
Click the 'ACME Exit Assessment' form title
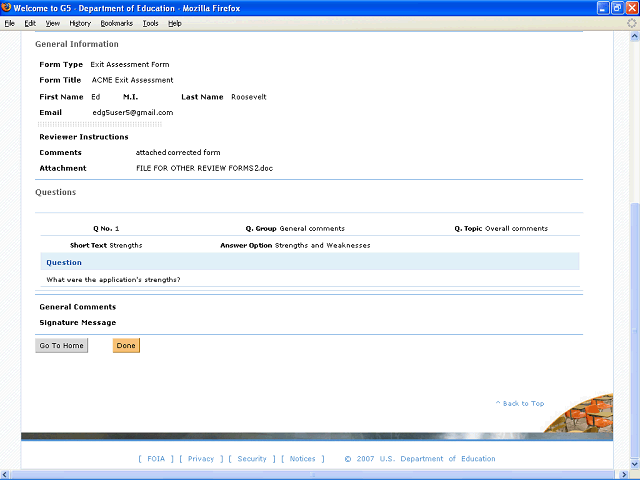133,80
